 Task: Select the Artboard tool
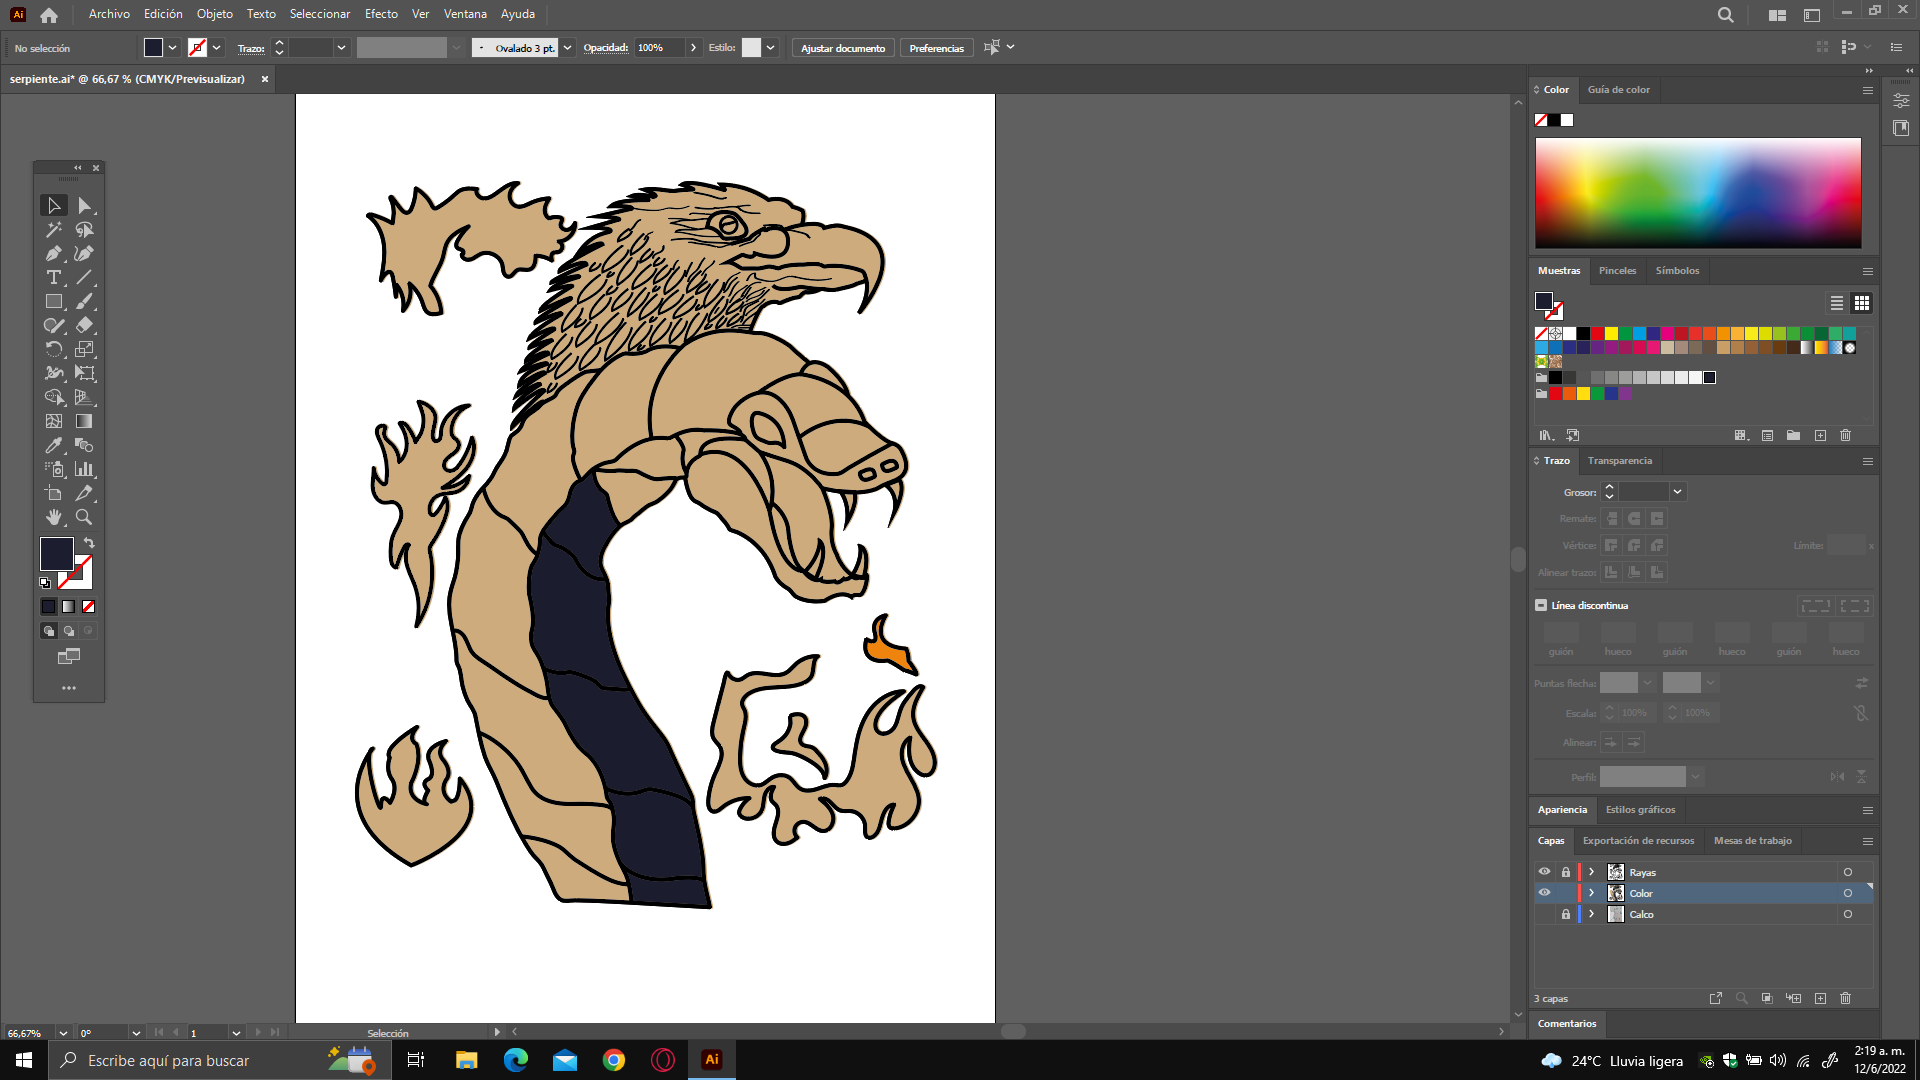(x=54, y=494)
